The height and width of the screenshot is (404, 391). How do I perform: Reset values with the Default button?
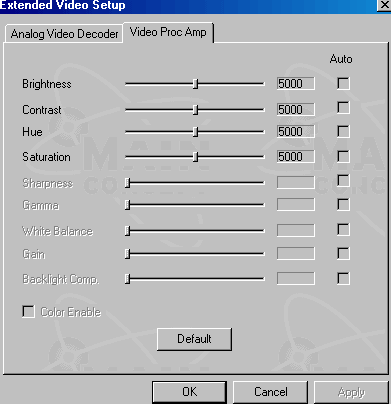(194, 339)
